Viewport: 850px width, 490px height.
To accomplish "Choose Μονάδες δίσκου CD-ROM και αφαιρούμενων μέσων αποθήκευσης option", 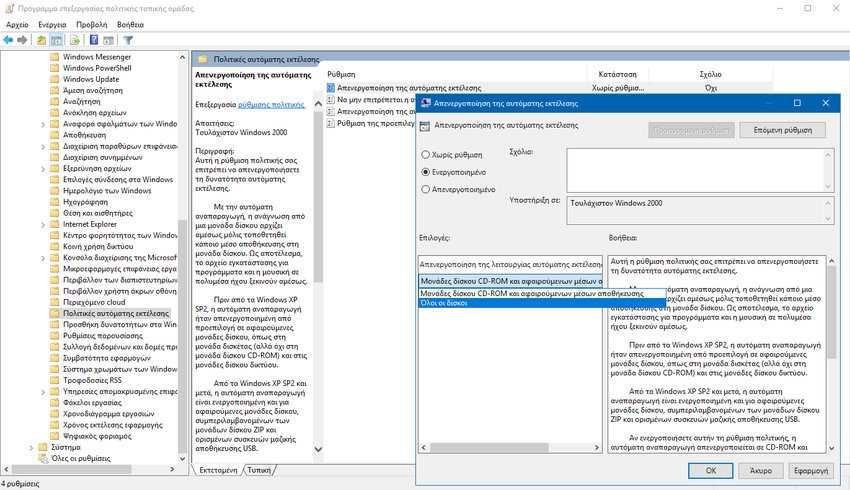I will click(542, 293).
